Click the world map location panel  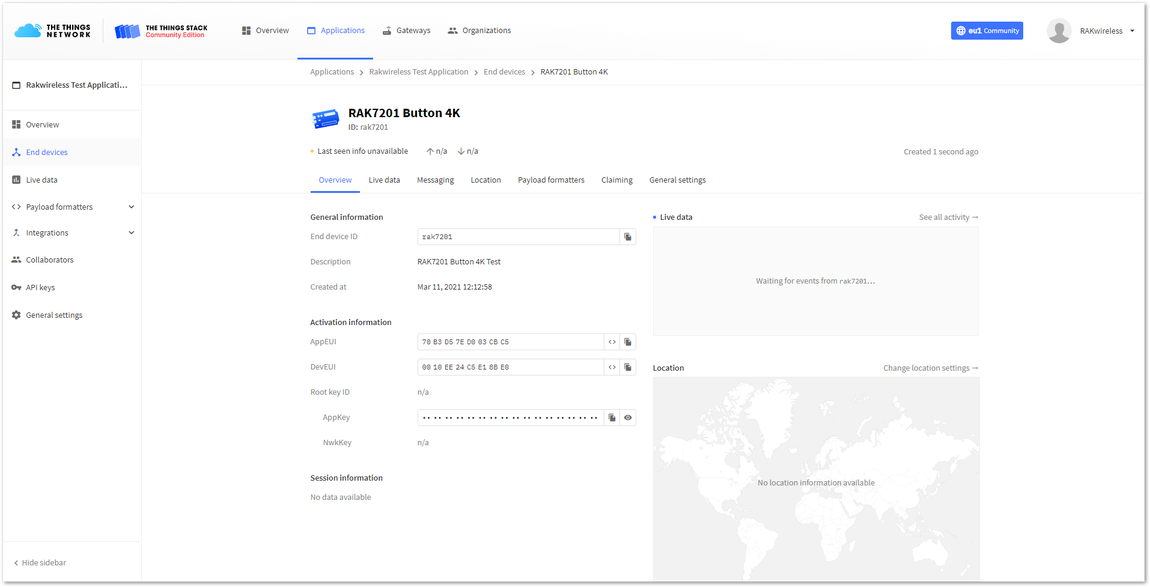(x=816, y=478)
